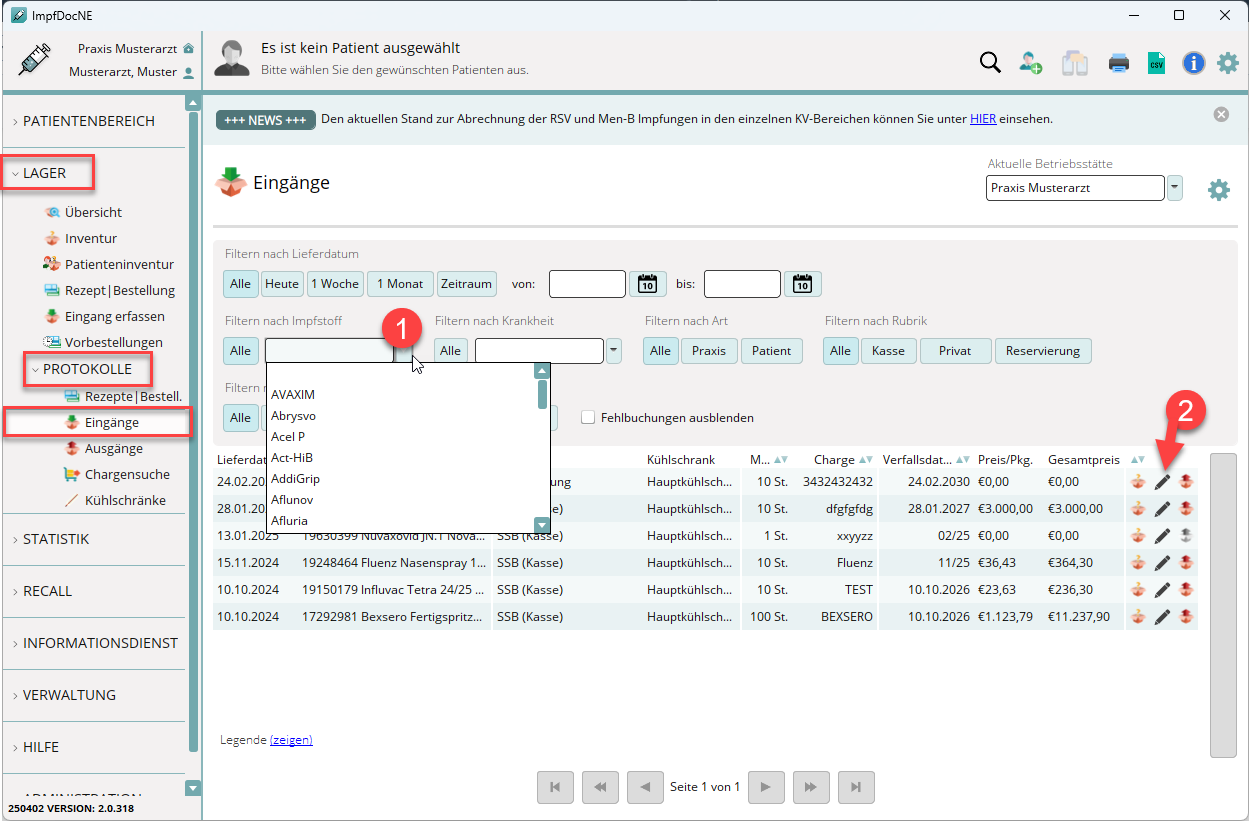Viewport: 1249px width, 821px height.
Task: Select the 'Reservierung' Rubrik filter
Action: point(1043,351)
